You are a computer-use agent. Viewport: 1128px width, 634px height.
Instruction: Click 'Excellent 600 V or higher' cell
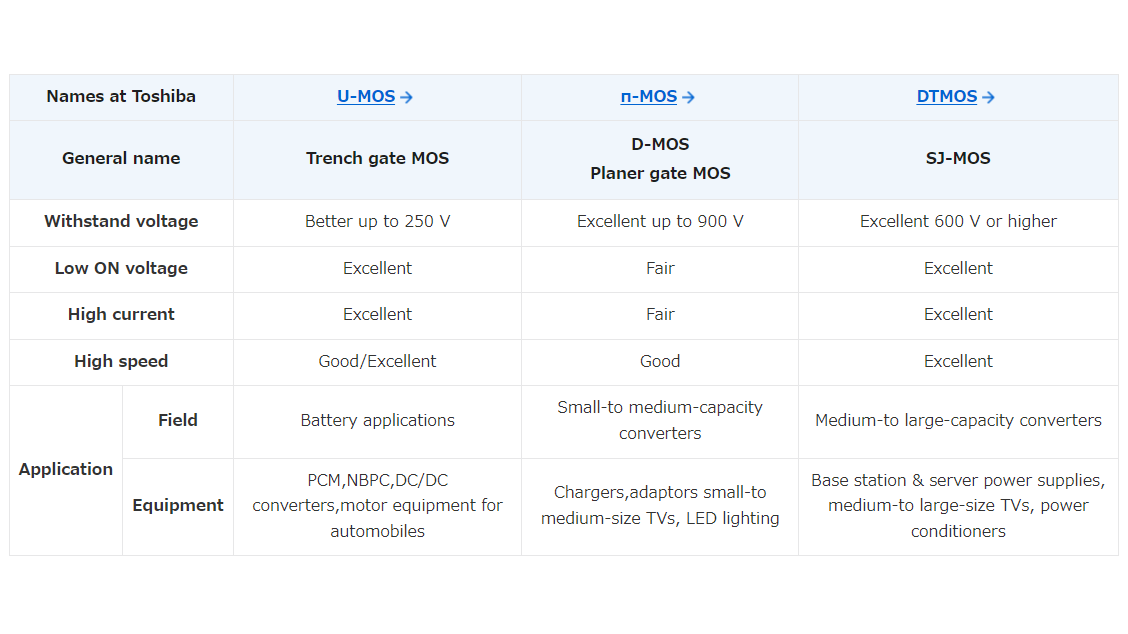click(x=958, y=222)
